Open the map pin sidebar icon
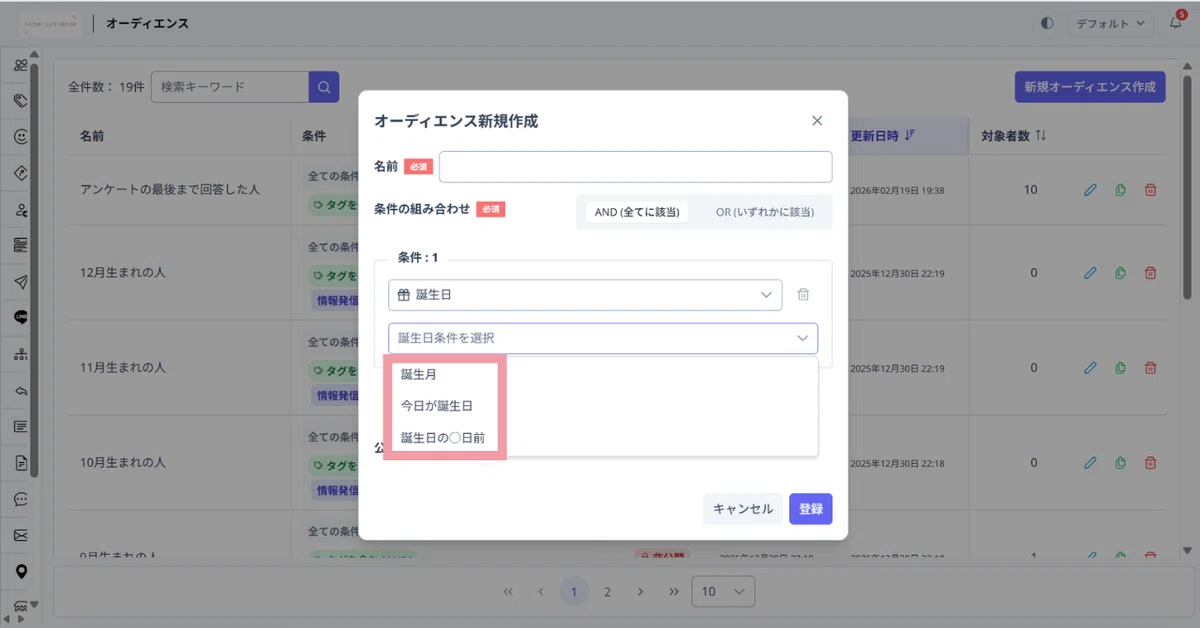 coord(20,571)
